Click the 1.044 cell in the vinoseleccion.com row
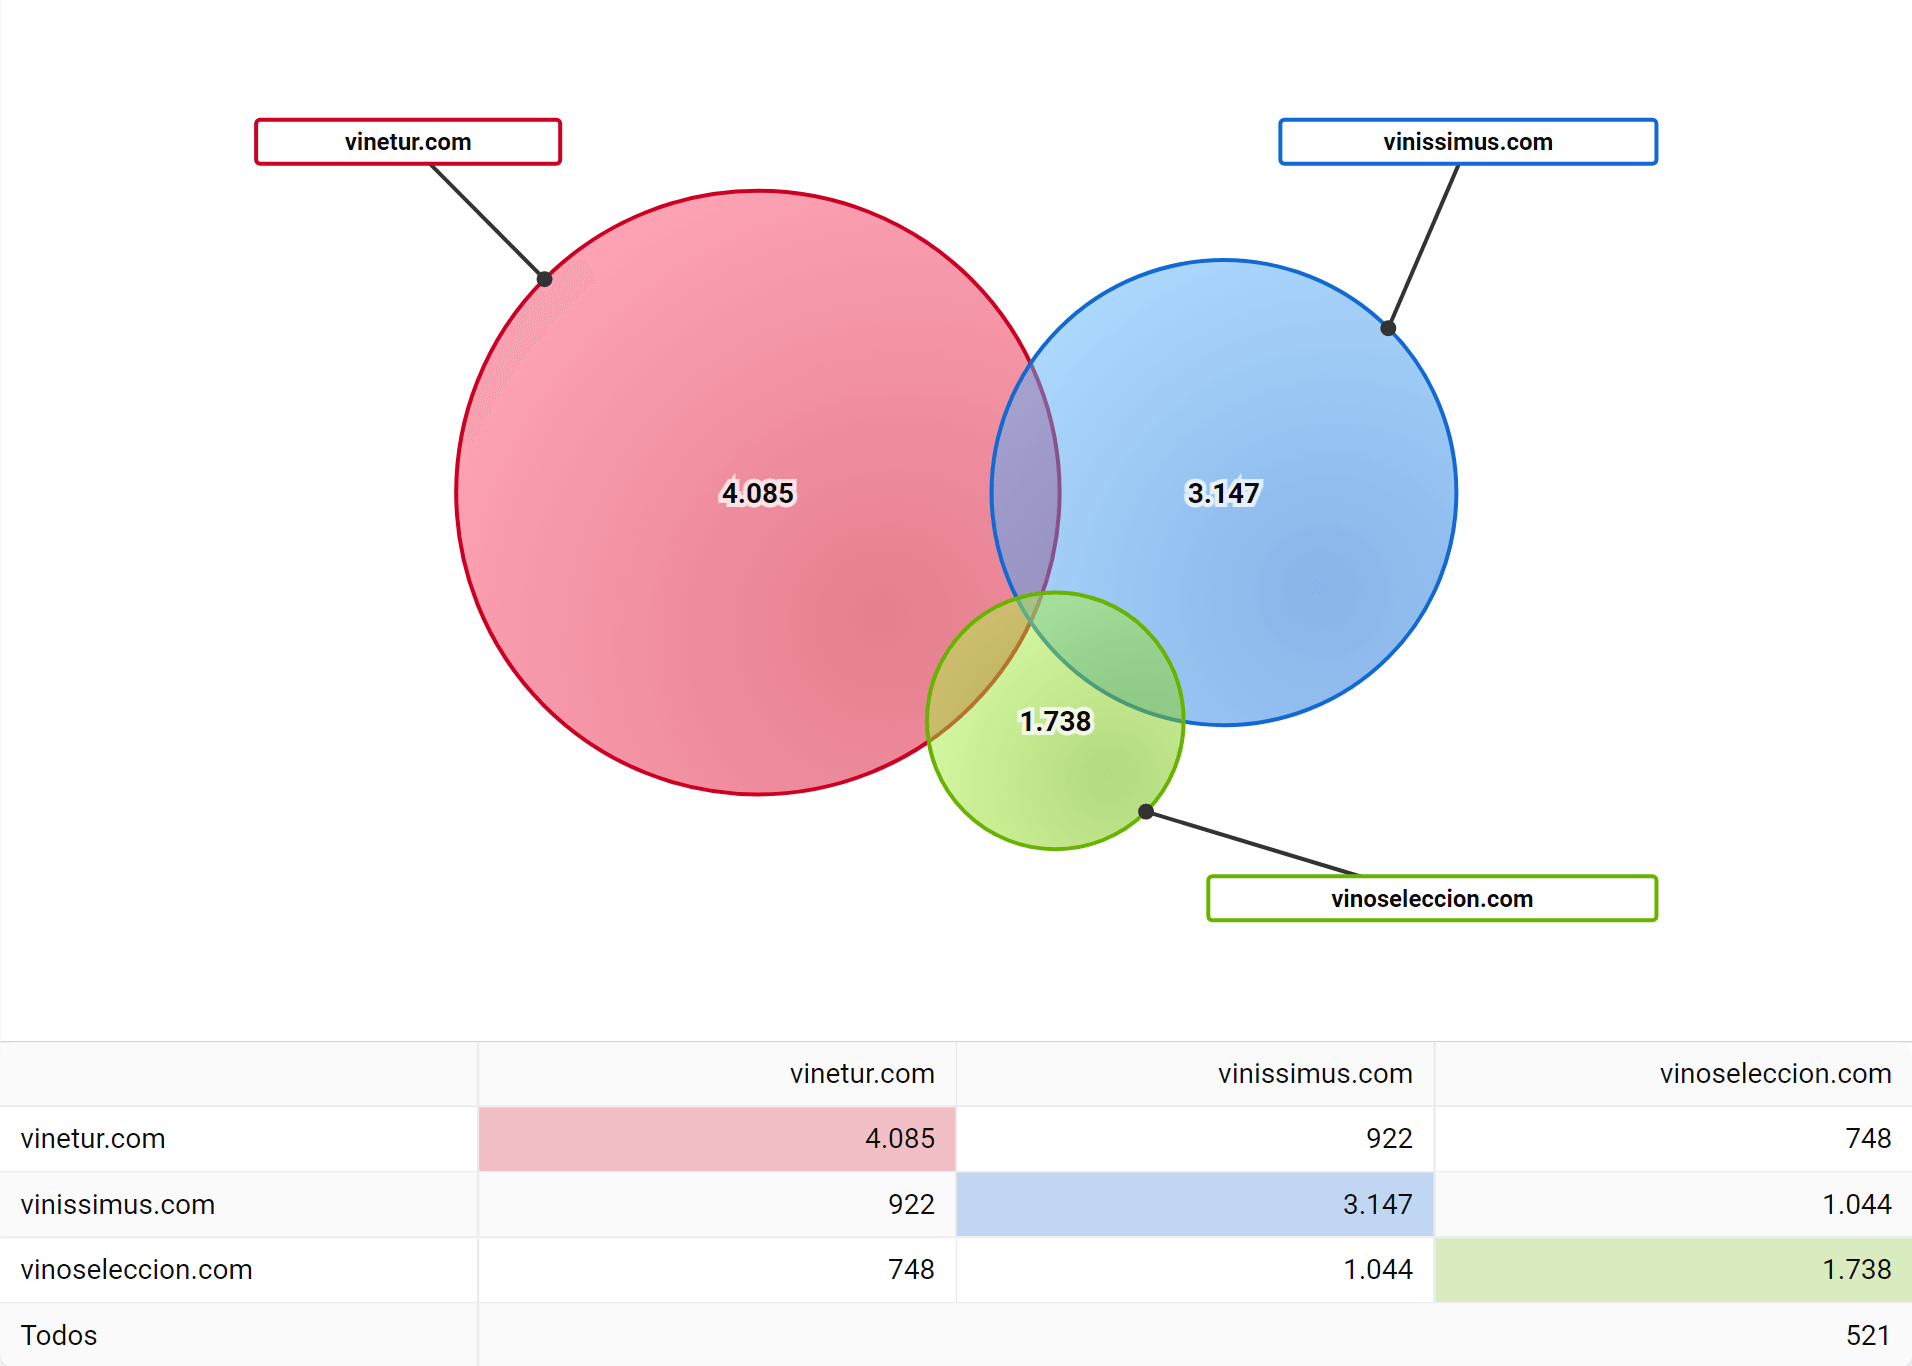The height and width of the screenshot is (1366, 1912). tap(1377, 1269)
